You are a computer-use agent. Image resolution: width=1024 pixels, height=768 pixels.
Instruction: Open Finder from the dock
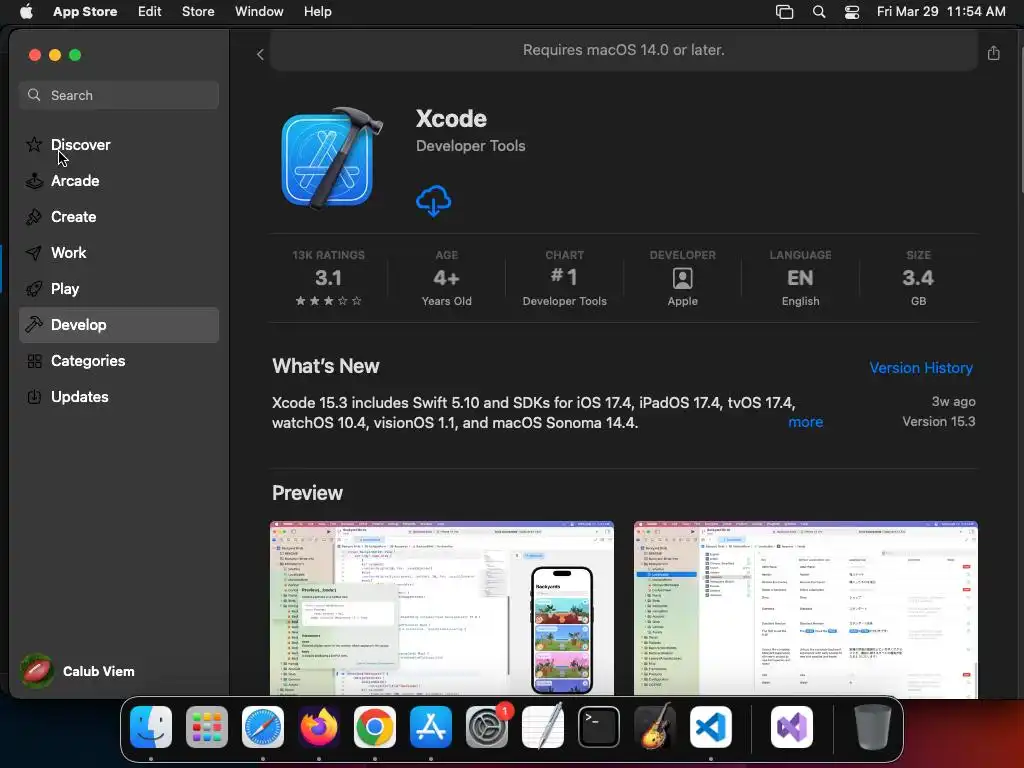pyautogui.click(x=151, y=727)
